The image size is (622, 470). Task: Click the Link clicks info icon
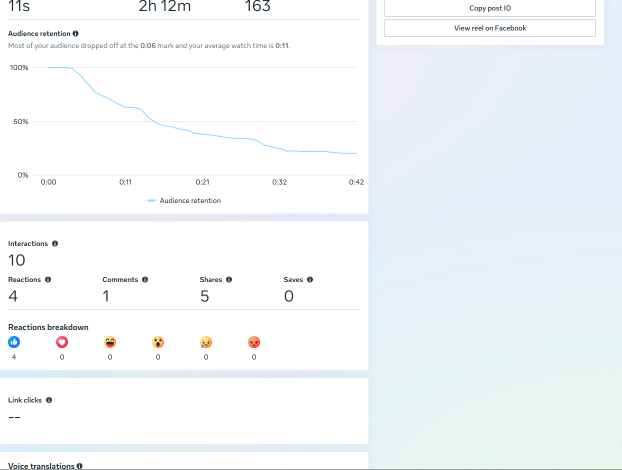[49, 400]
